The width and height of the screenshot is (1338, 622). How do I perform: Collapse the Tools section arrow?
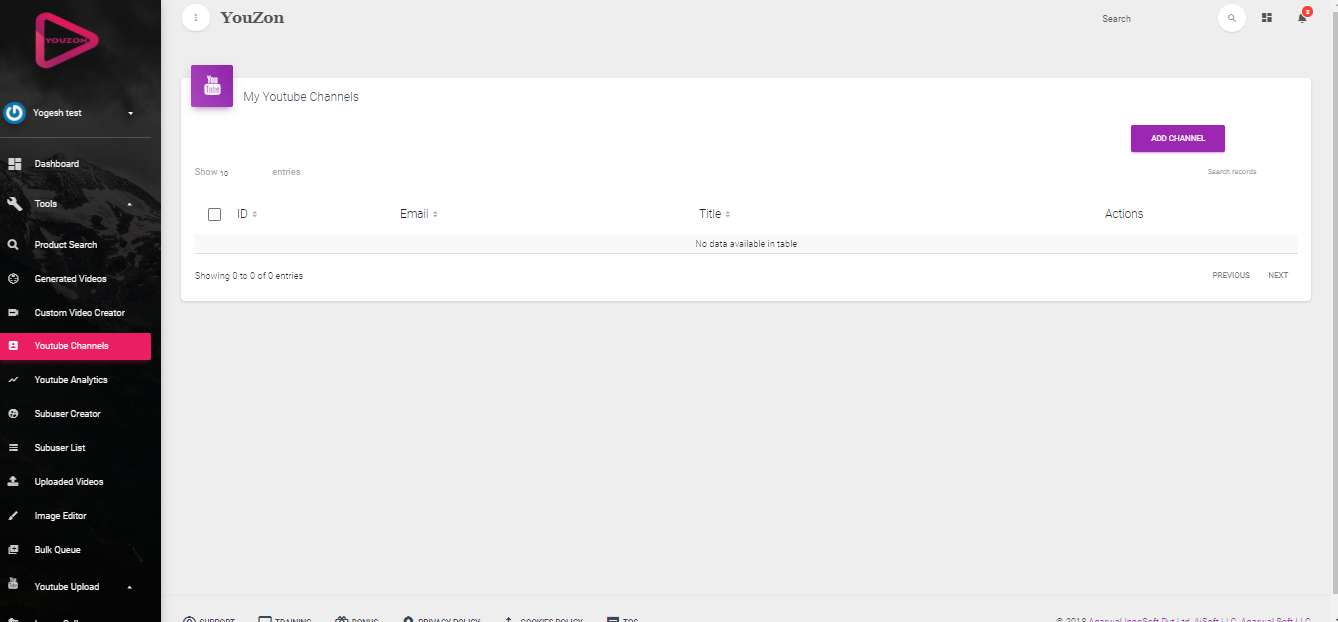(129, 204)
